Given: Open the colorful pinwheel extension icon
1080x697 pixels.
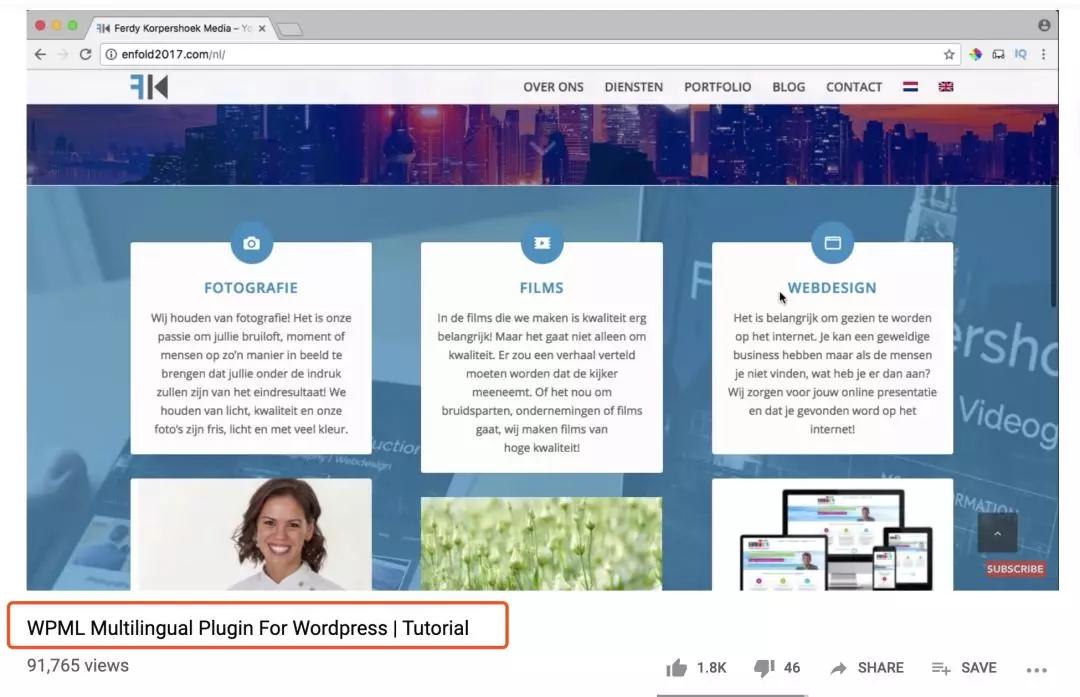Looking at the screenshot, I should click(x=975, y=54).
